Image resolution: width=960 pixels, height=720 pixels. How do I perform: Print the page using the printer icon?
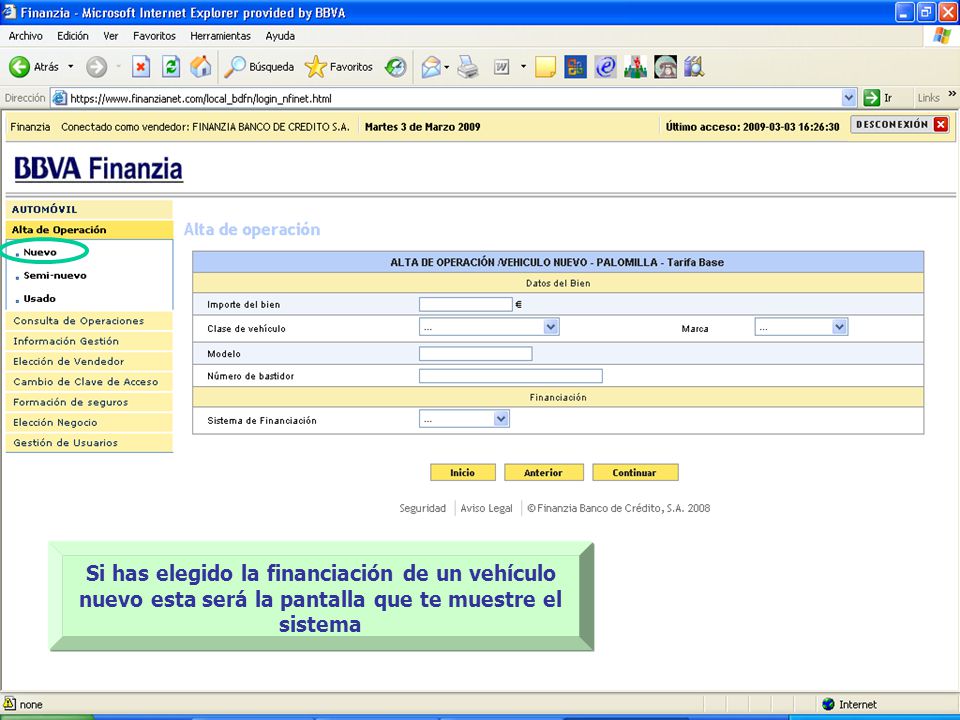point(468,67)
